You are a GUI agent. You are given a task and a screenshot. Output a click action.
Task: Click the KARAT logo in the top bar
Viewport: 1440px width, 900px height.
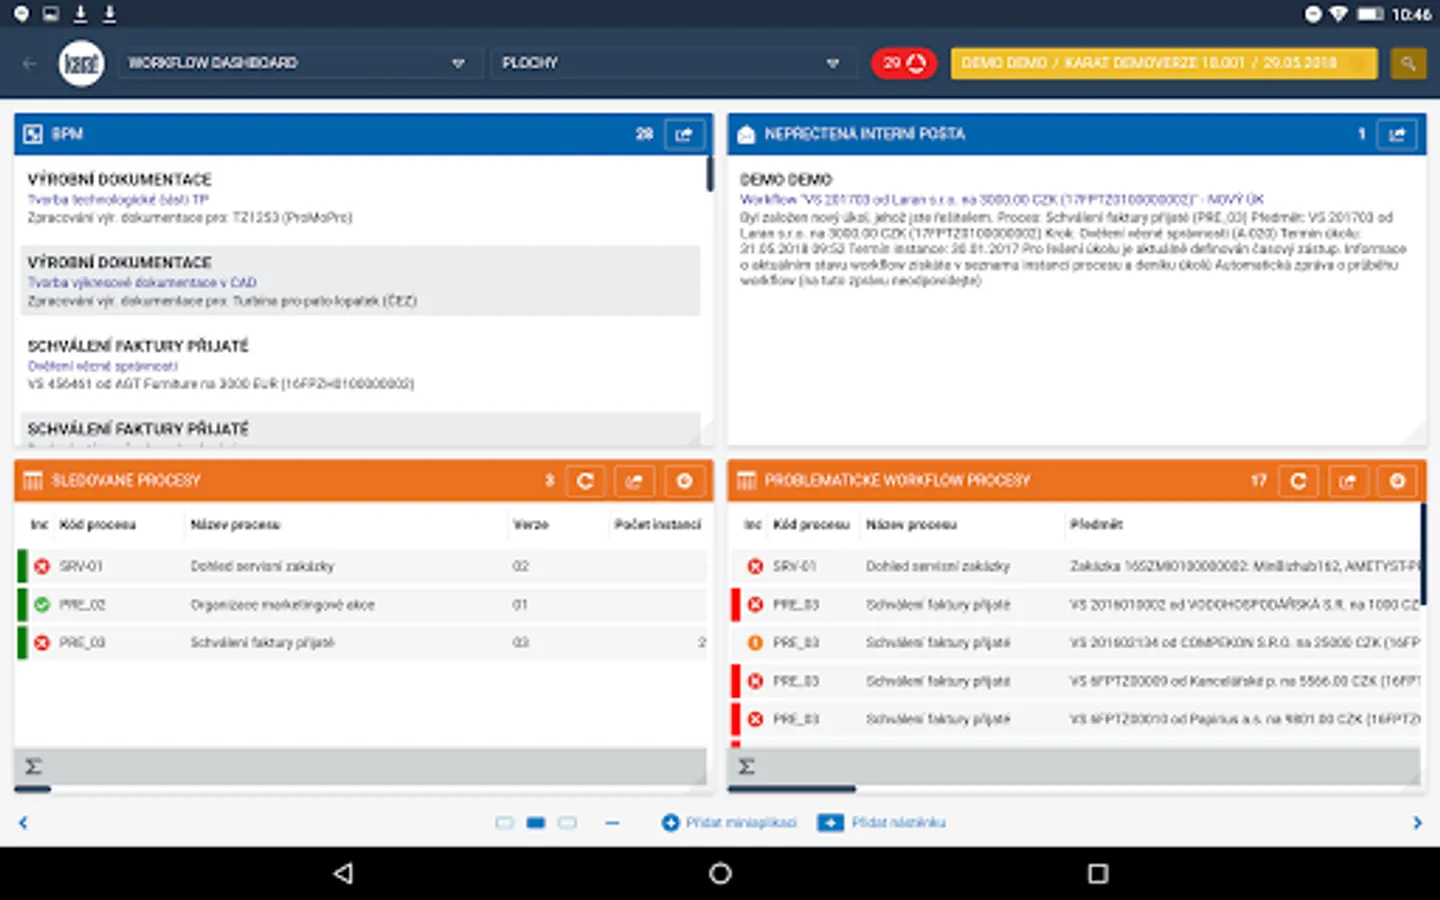(x=81, y=63)
